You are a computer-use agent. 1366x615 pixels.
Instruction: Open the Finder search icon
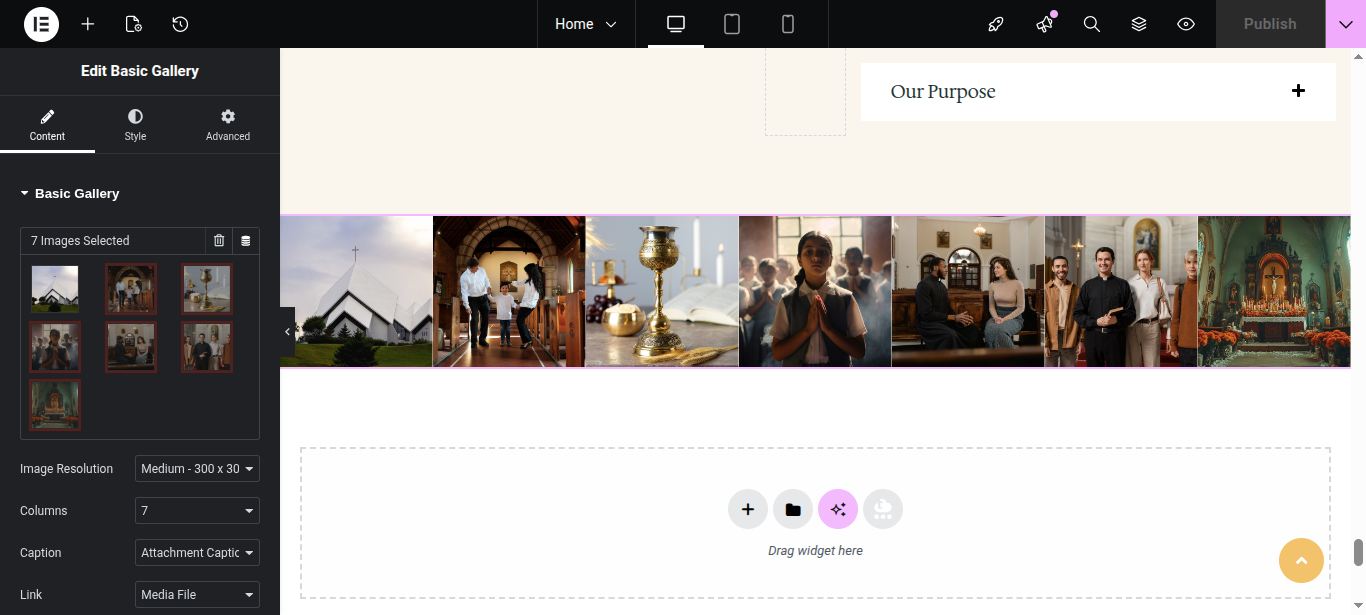pos(1092,24)
